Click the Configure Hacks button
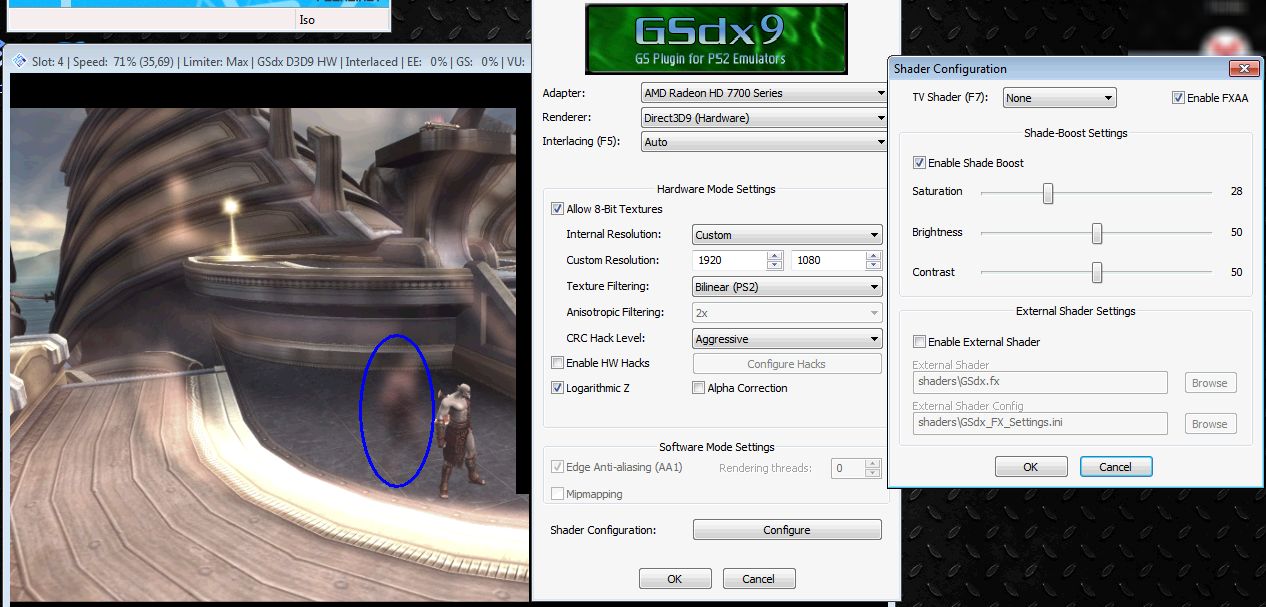The width and height of the screenshot is (1266, 607). (787, 364)
